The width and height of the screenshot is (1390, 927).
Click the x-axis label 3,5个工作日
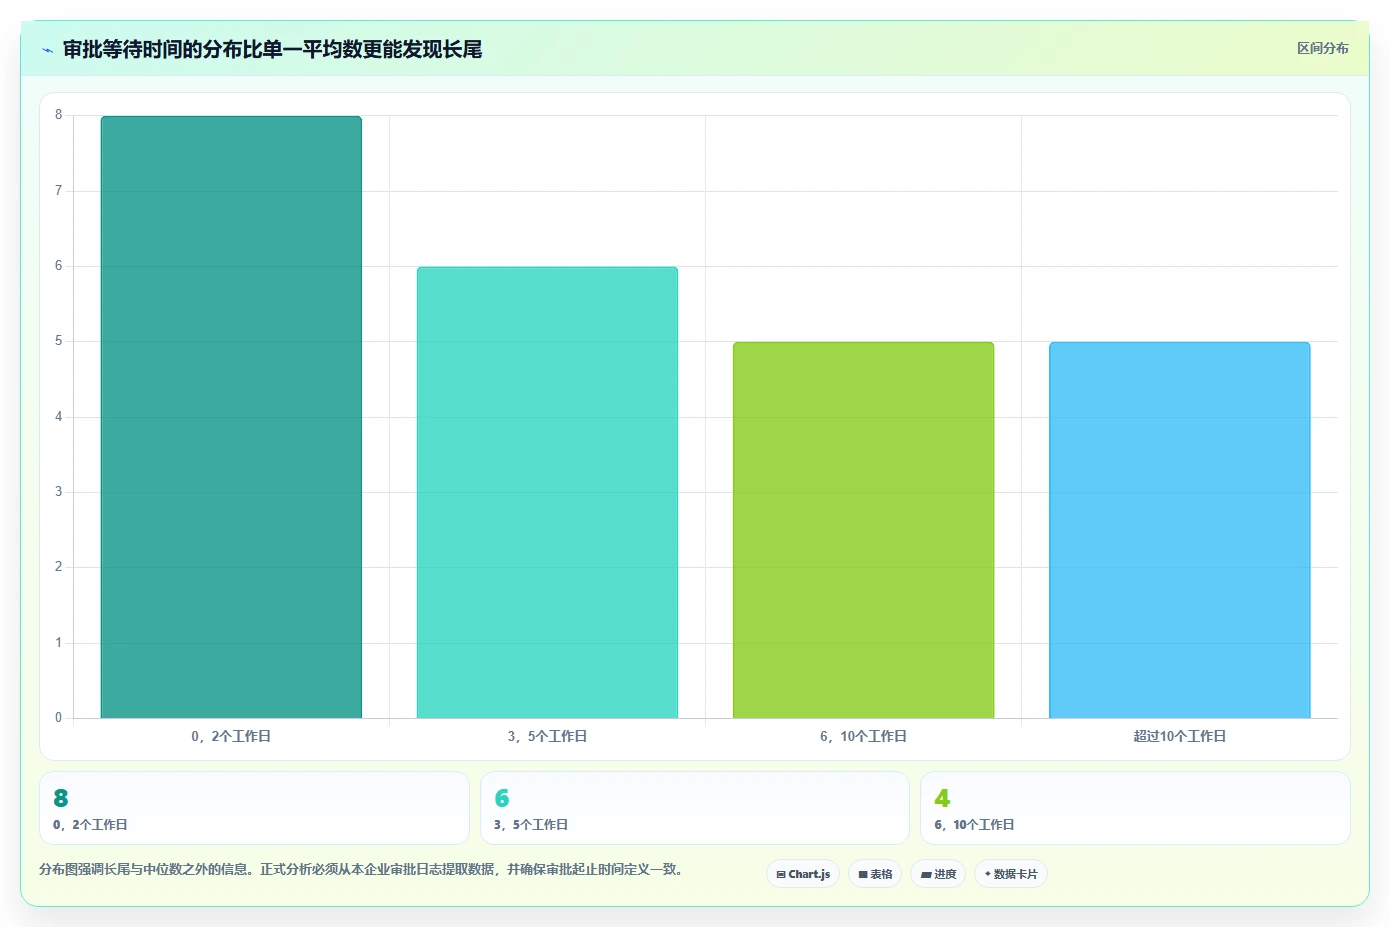point(547,736)
